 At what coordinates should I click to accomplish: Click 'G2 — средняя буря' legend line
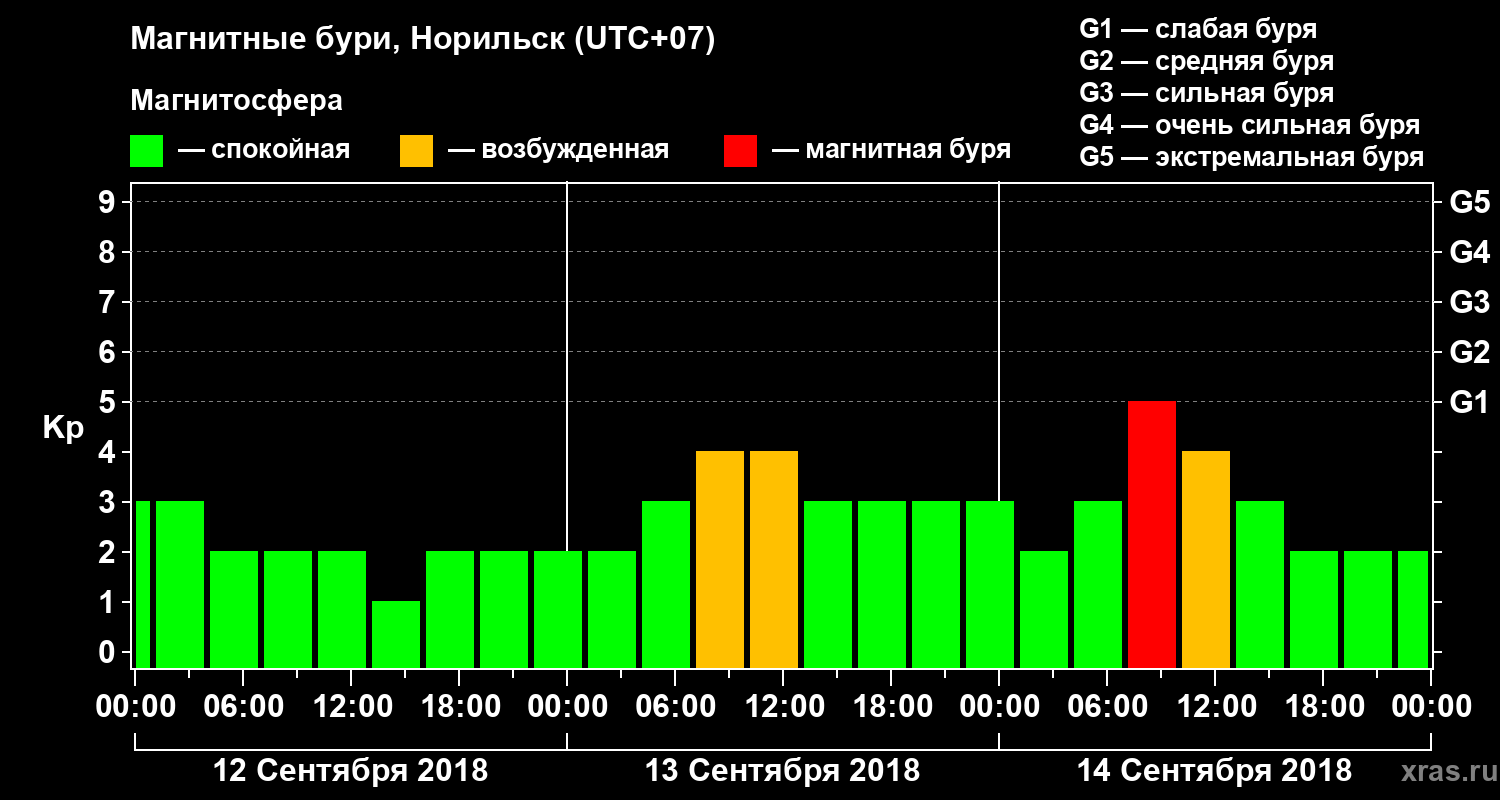[x=1207, y=61]
